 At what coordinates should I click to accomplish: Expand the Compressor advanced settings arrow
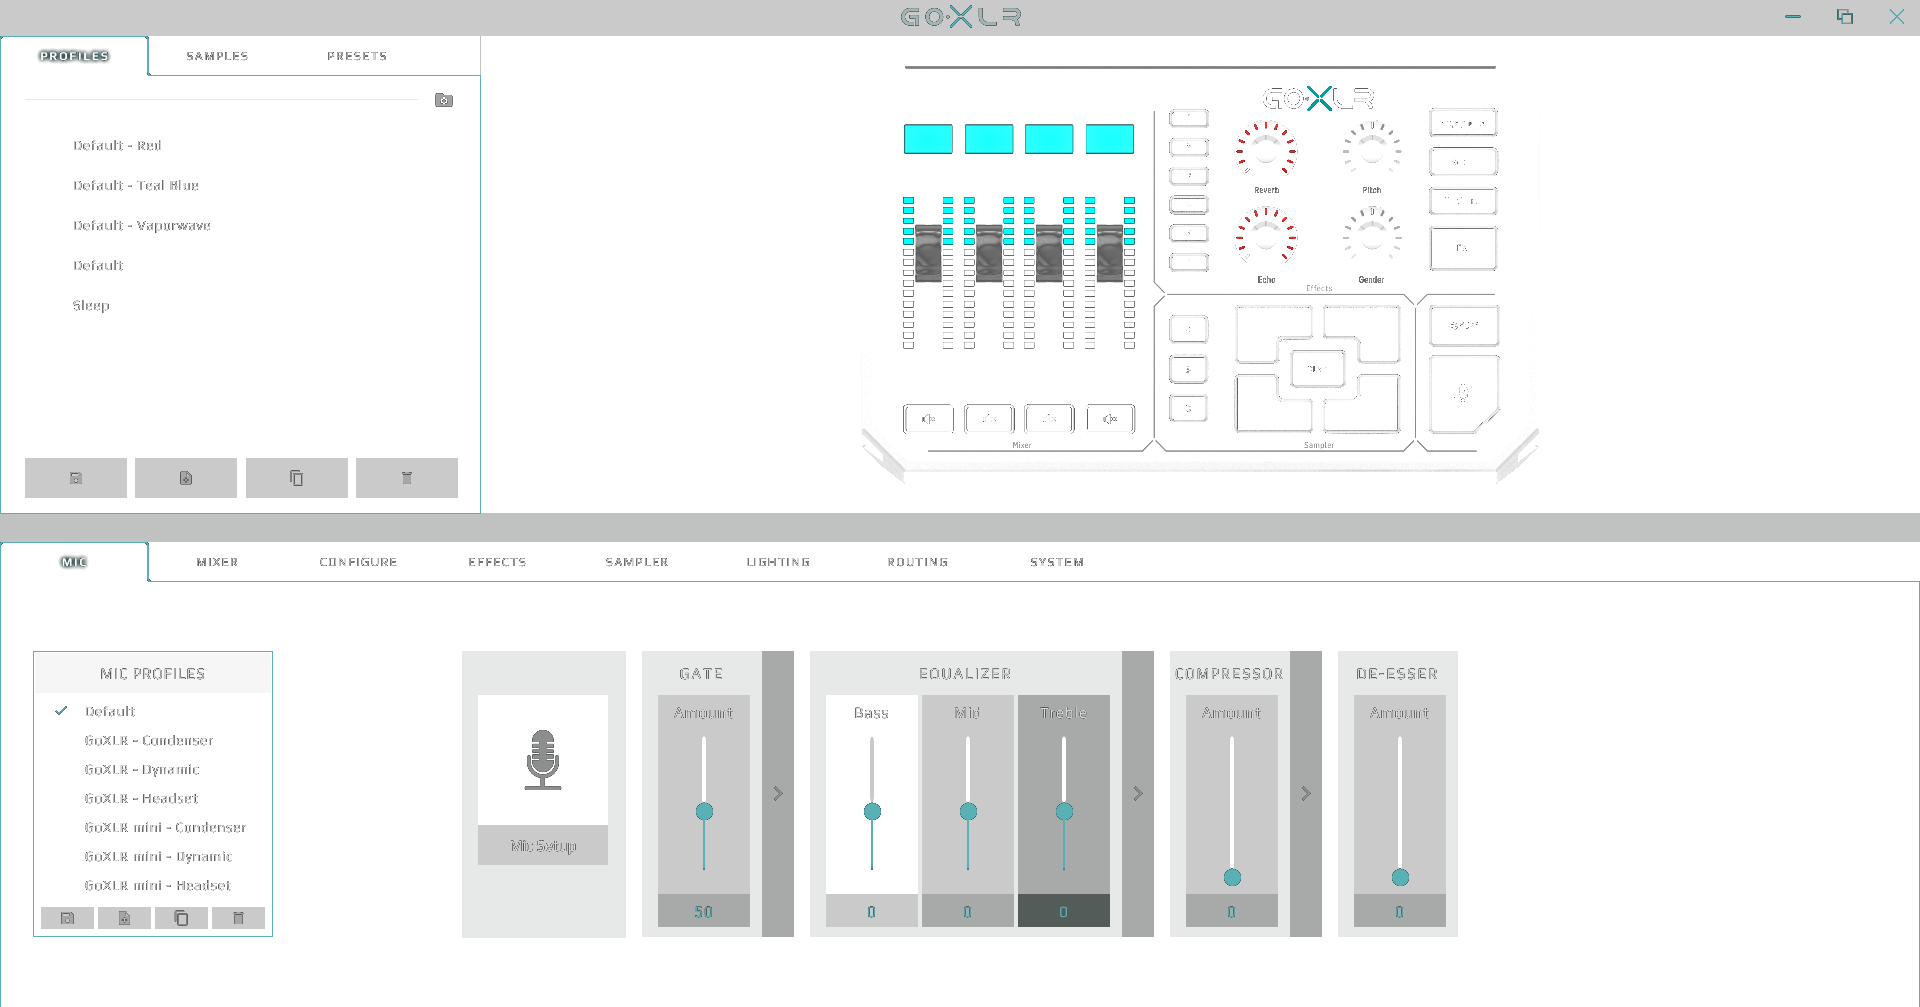[x=1306, y=794]
